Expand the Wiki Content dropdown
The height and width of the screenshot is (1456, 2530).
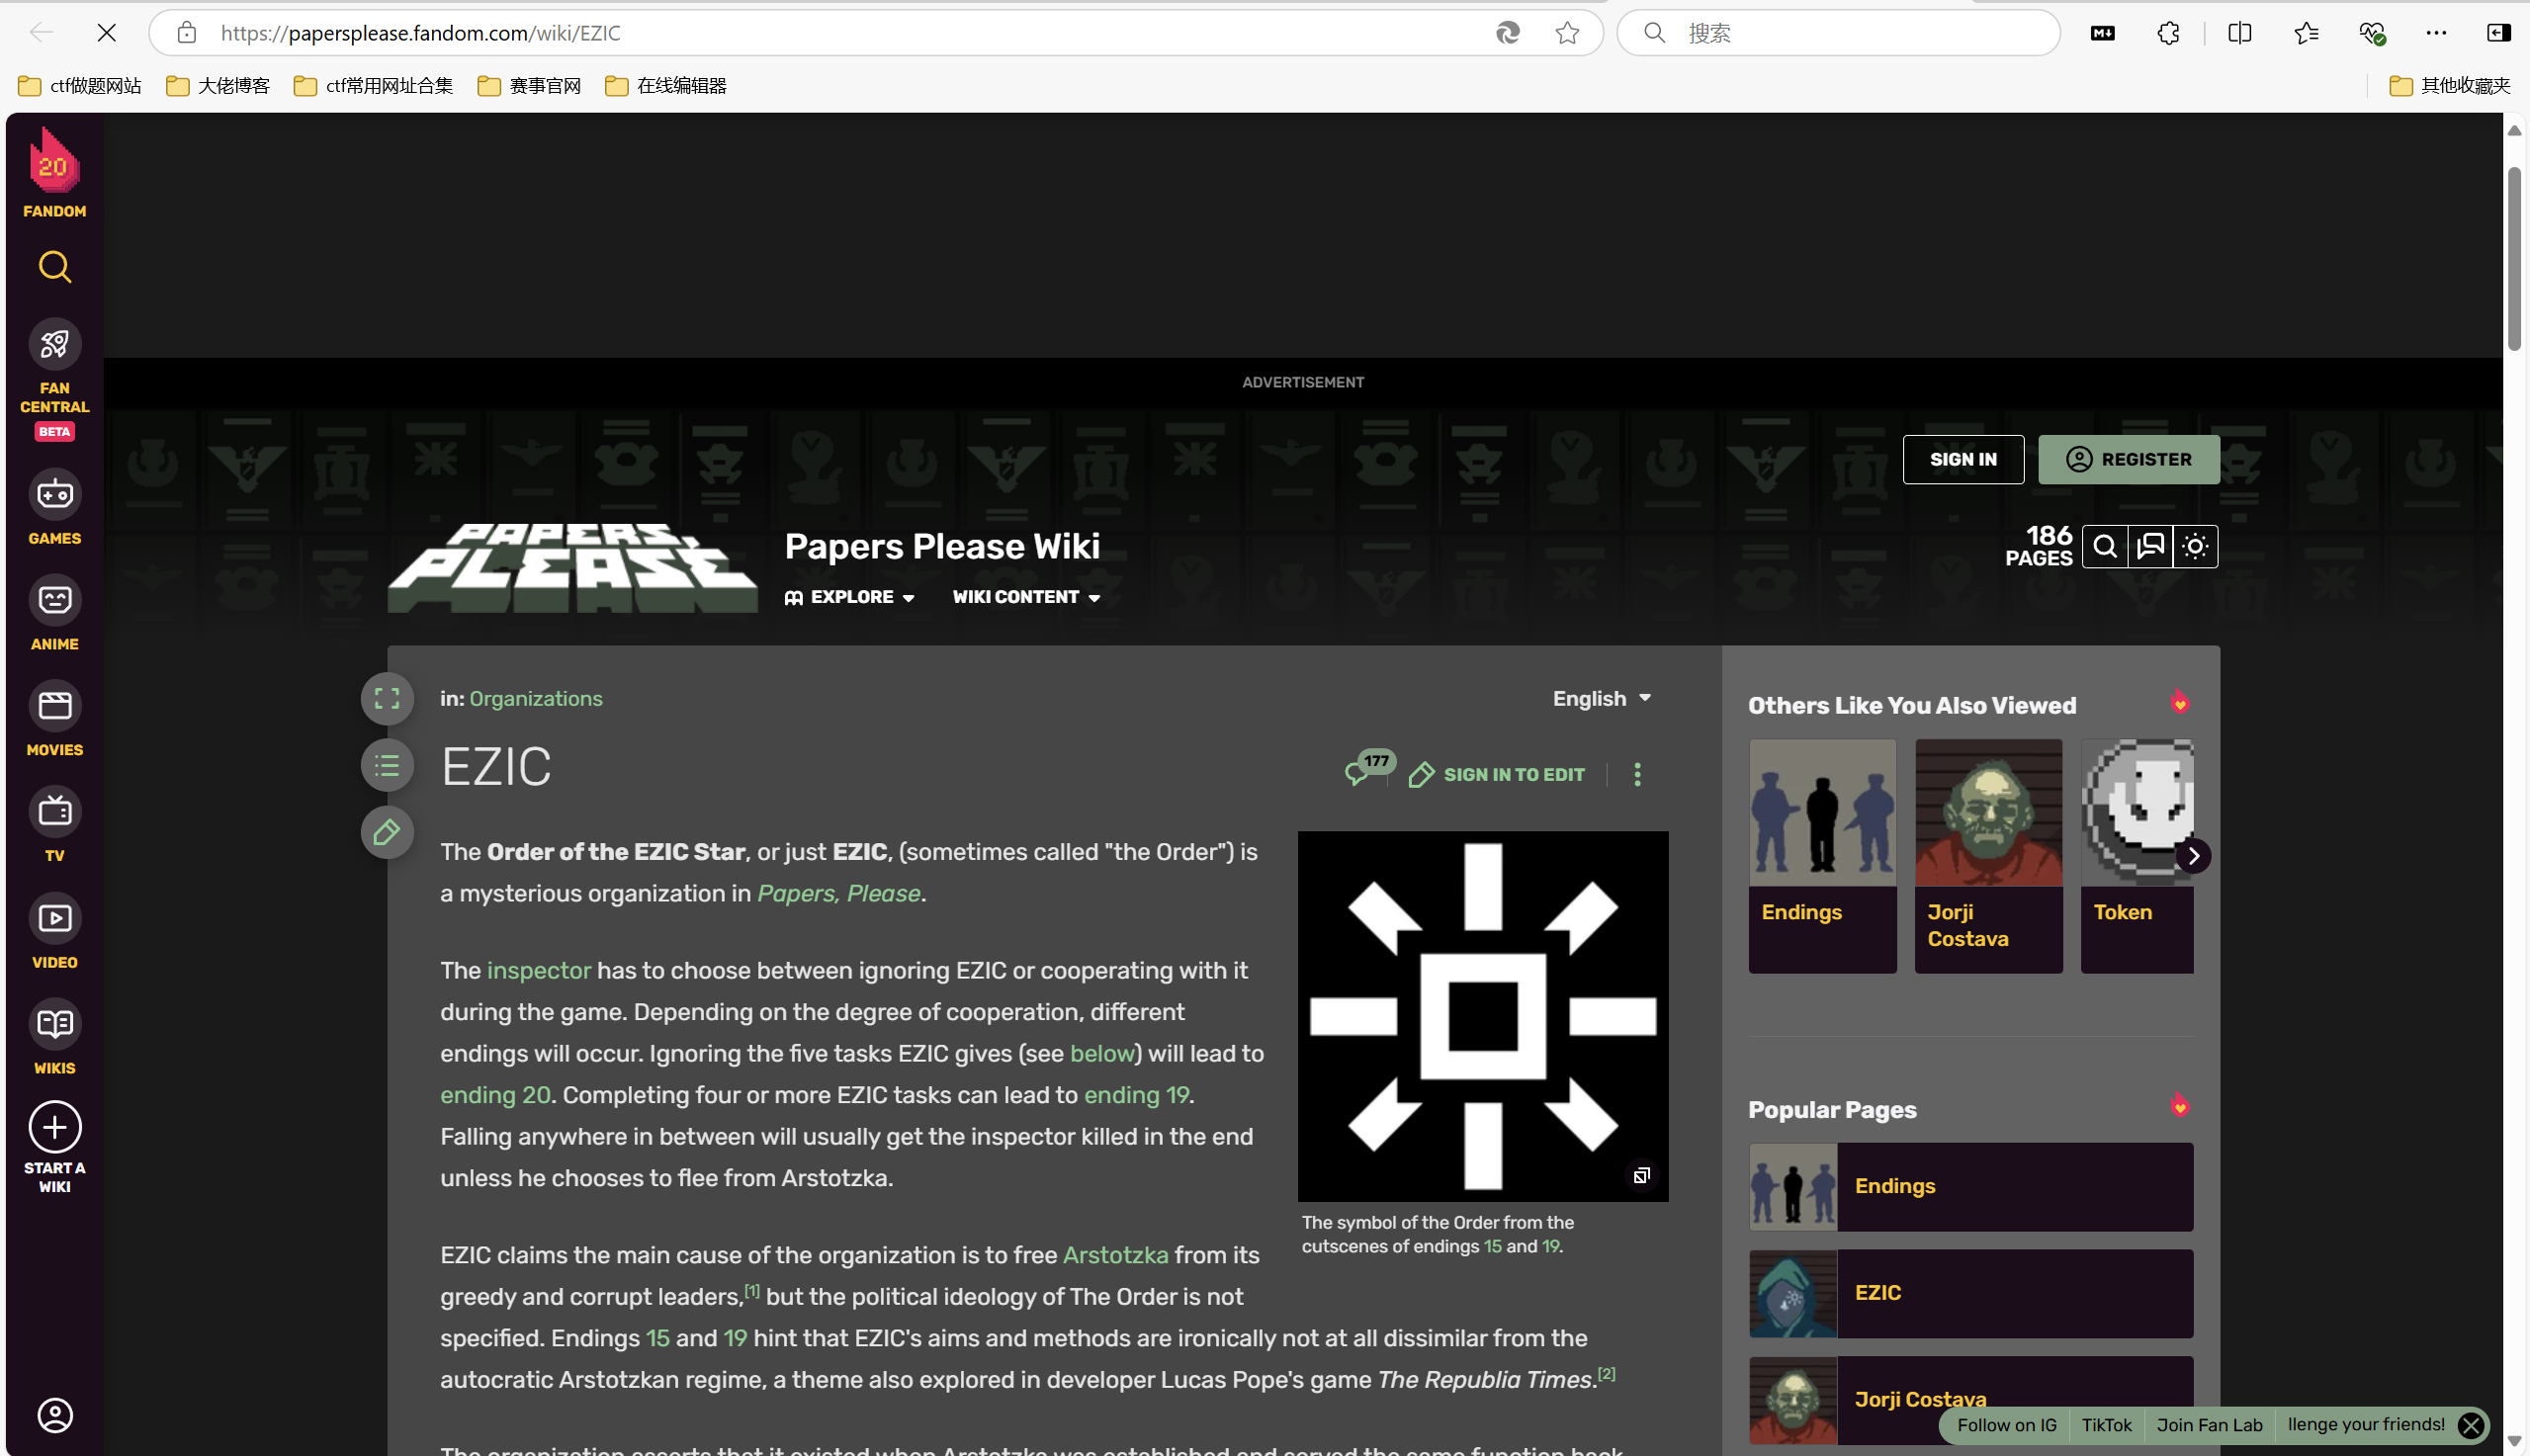coord(1026,597)
